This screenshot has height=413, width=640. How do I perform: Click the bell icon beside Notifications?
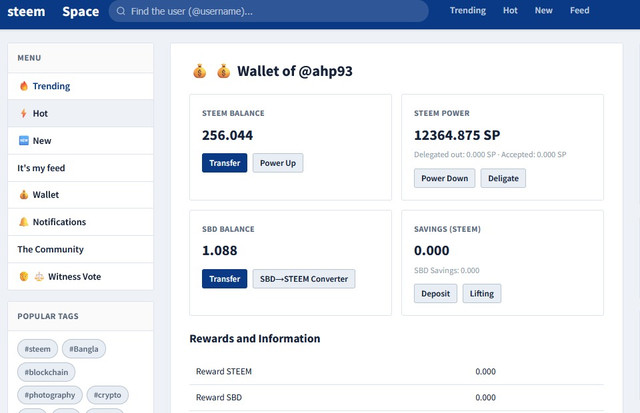point(24,222)
